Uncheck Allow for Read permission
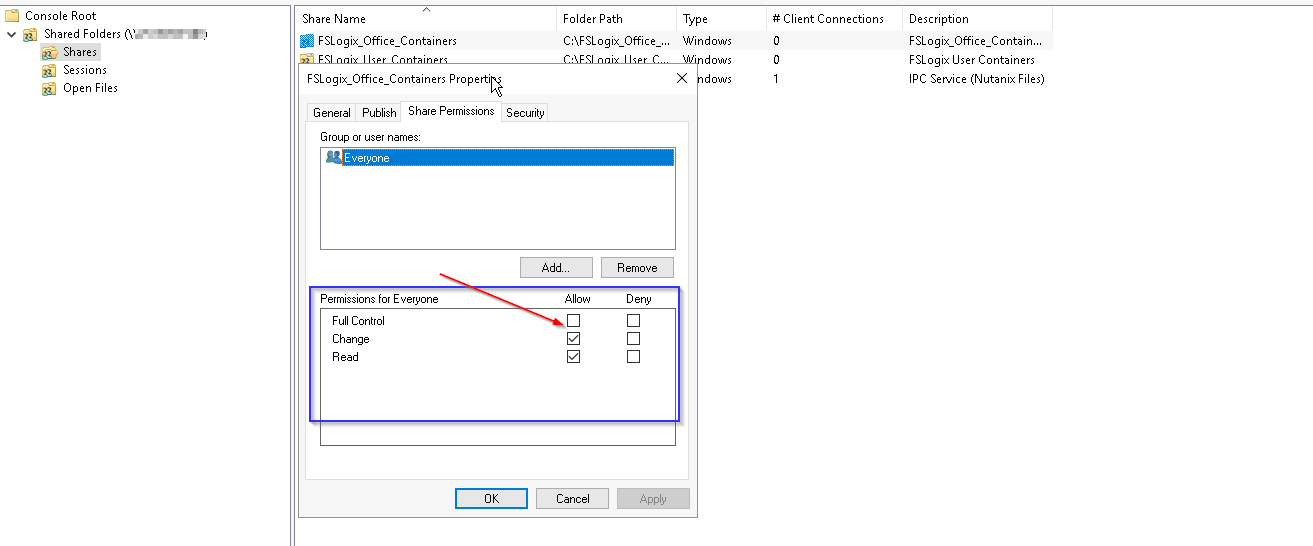 573,357
